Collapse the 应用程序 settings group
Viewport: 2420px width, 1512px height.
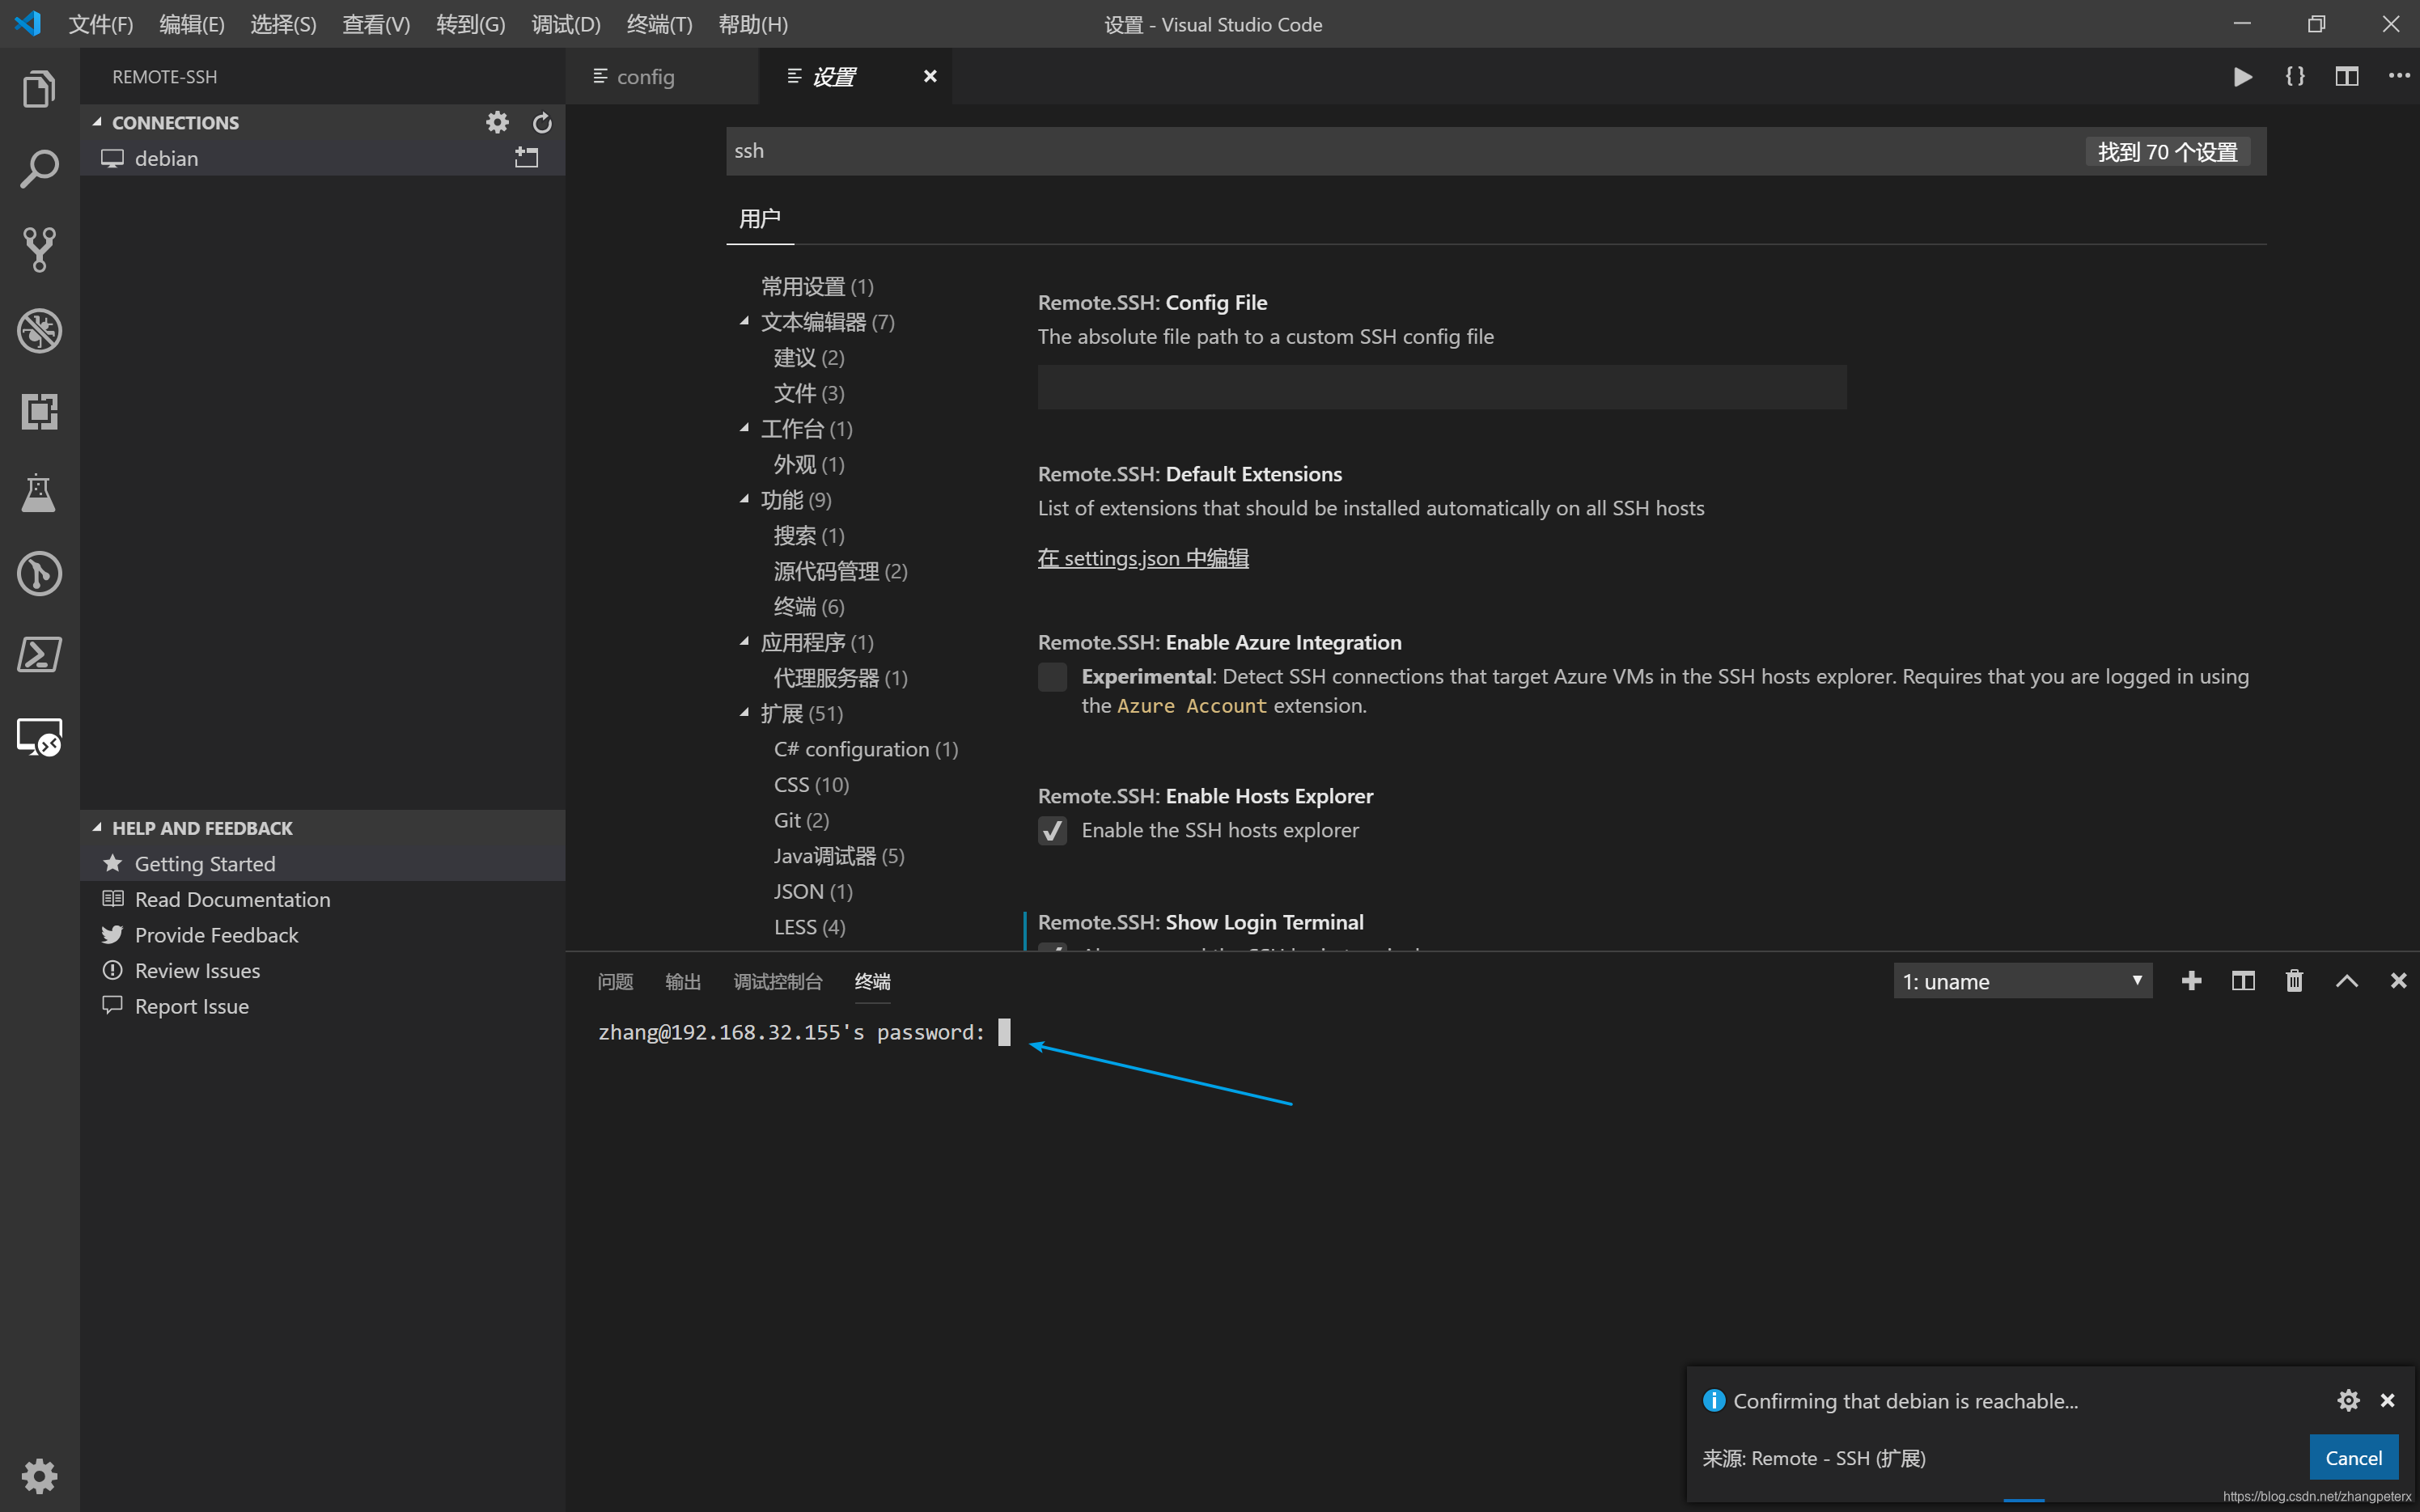tap(744, 642)
